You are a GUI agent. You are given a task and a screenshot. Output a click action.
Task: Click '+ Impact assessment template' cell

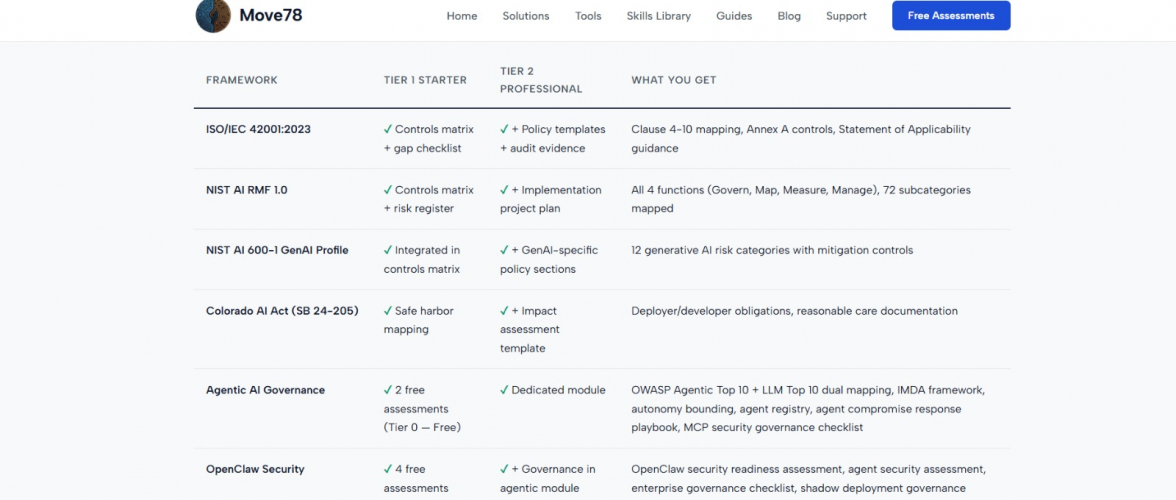(530, 329)
